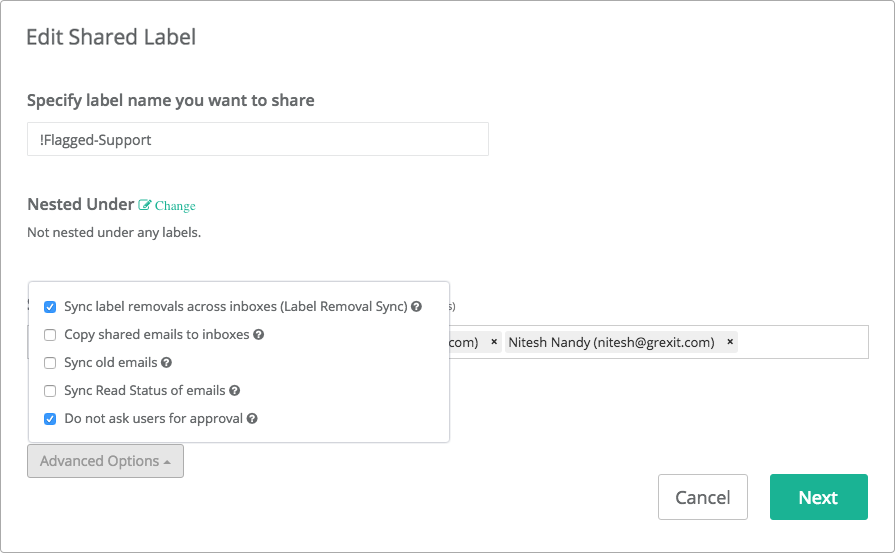Click help icon next to Label Removal Sync
This screenshot has height=553, width=895.
(416, 306)
